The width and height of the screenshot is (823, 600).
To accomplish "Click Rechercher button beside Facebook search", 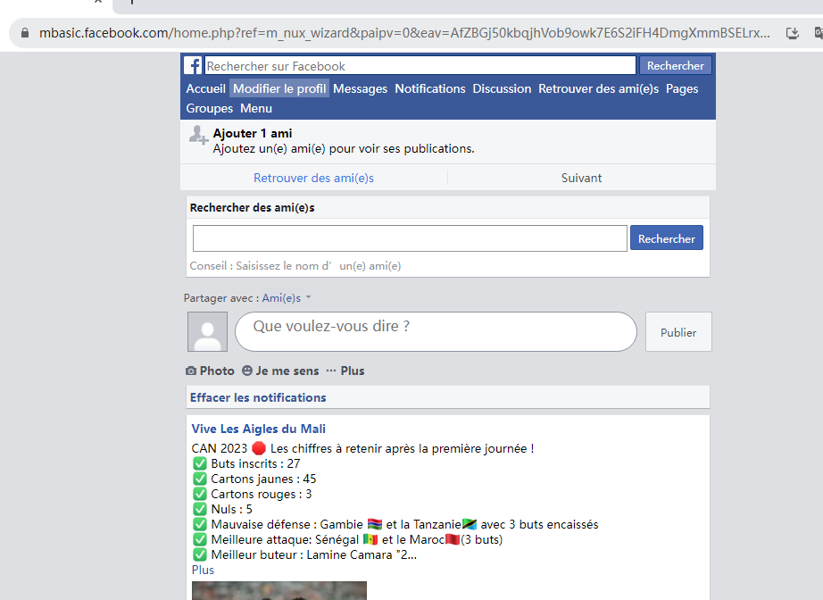I will (x=675, y=66).
